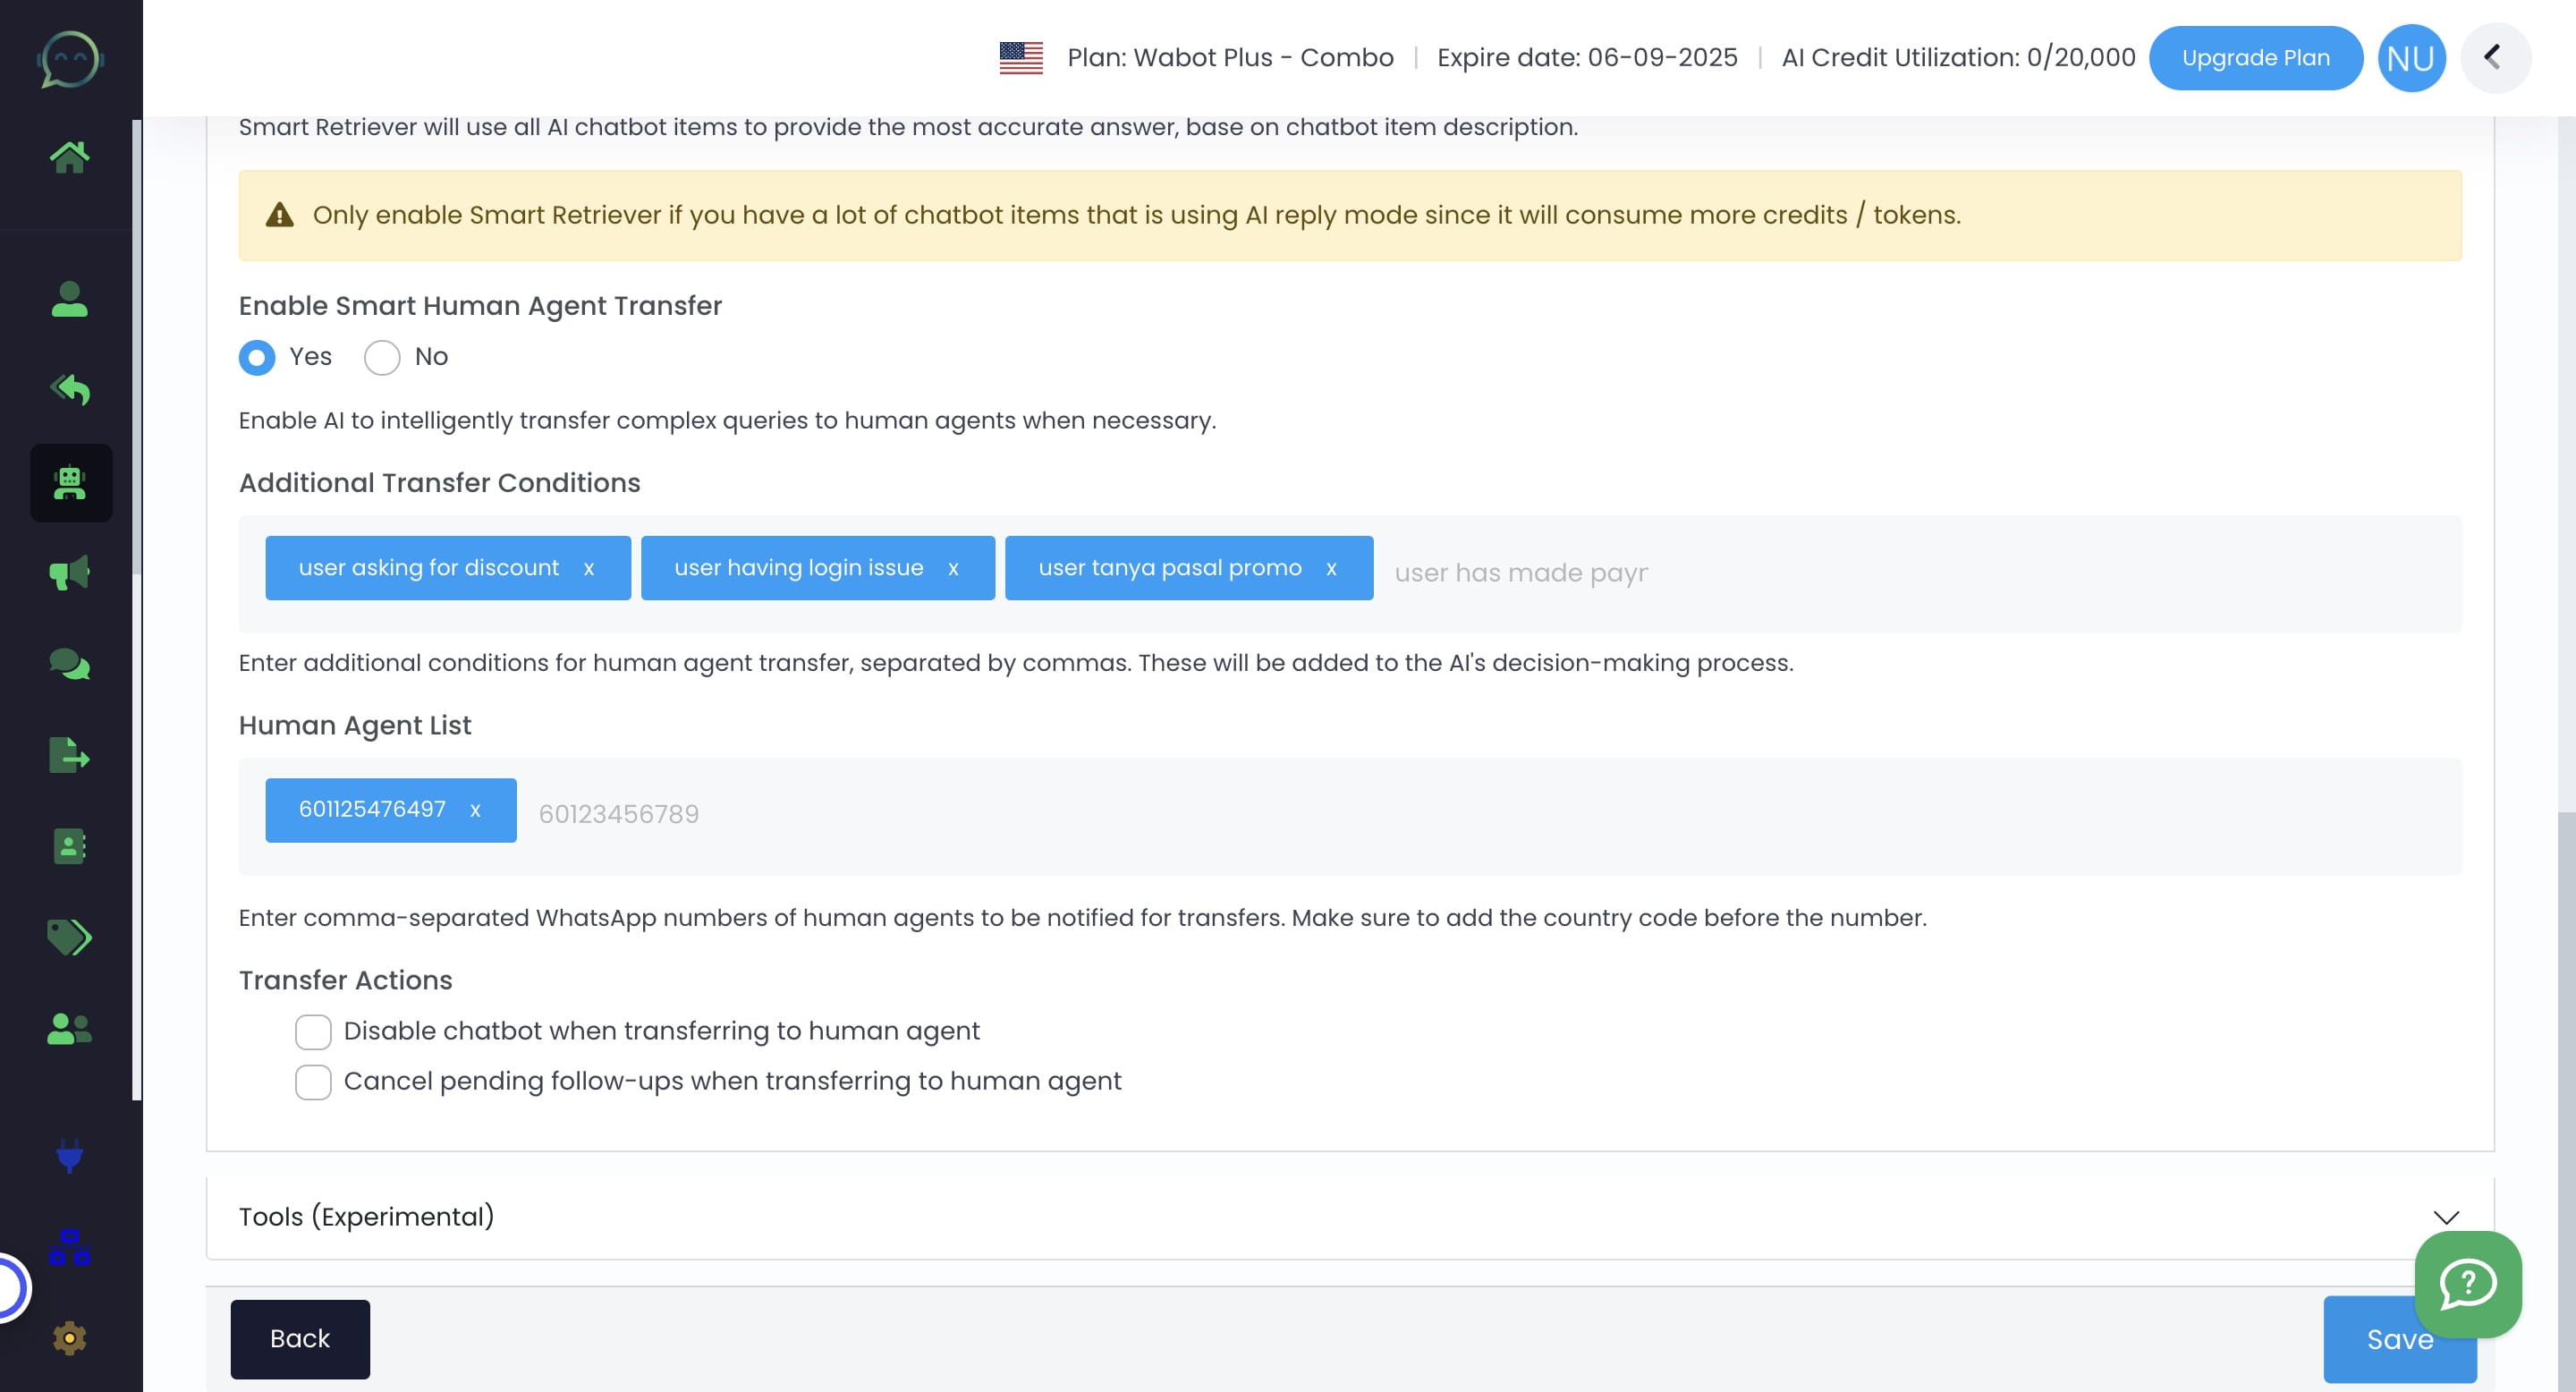
Task: Open the NU user avatar menu
Action: tap(2410, 58)
